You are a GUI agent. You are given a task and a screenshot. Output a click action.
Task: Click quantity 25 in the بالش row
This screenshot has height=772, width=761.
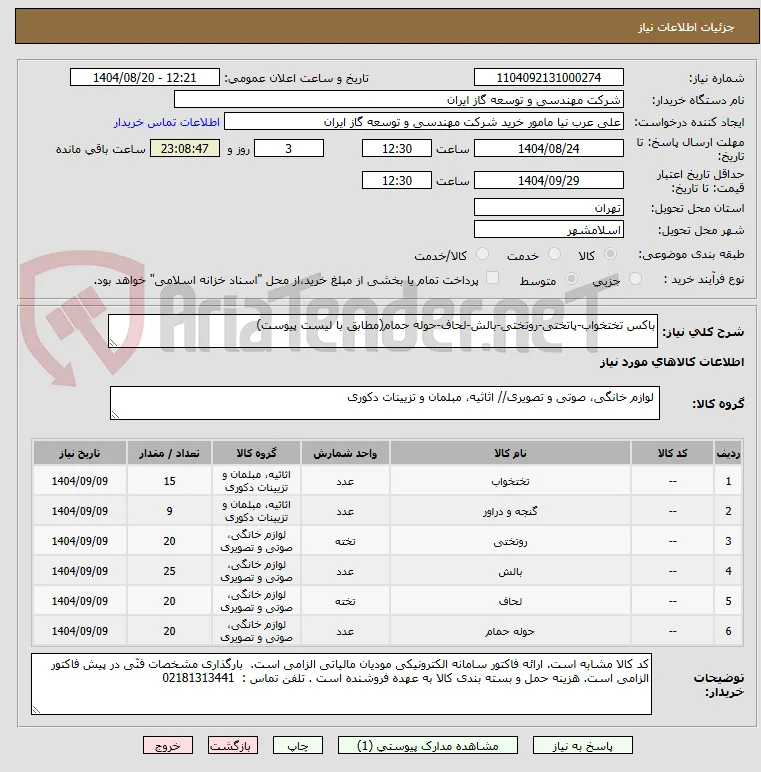pyautogui.click(x=169, y=571)
